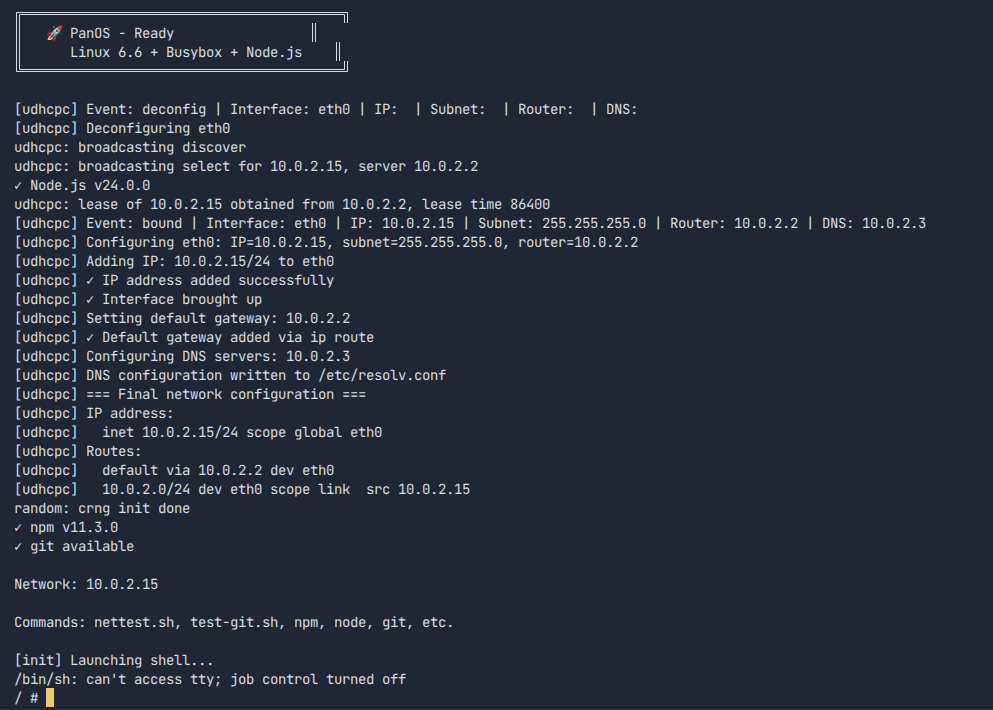Click the PanOS - Ready banner title

(121, 33)
